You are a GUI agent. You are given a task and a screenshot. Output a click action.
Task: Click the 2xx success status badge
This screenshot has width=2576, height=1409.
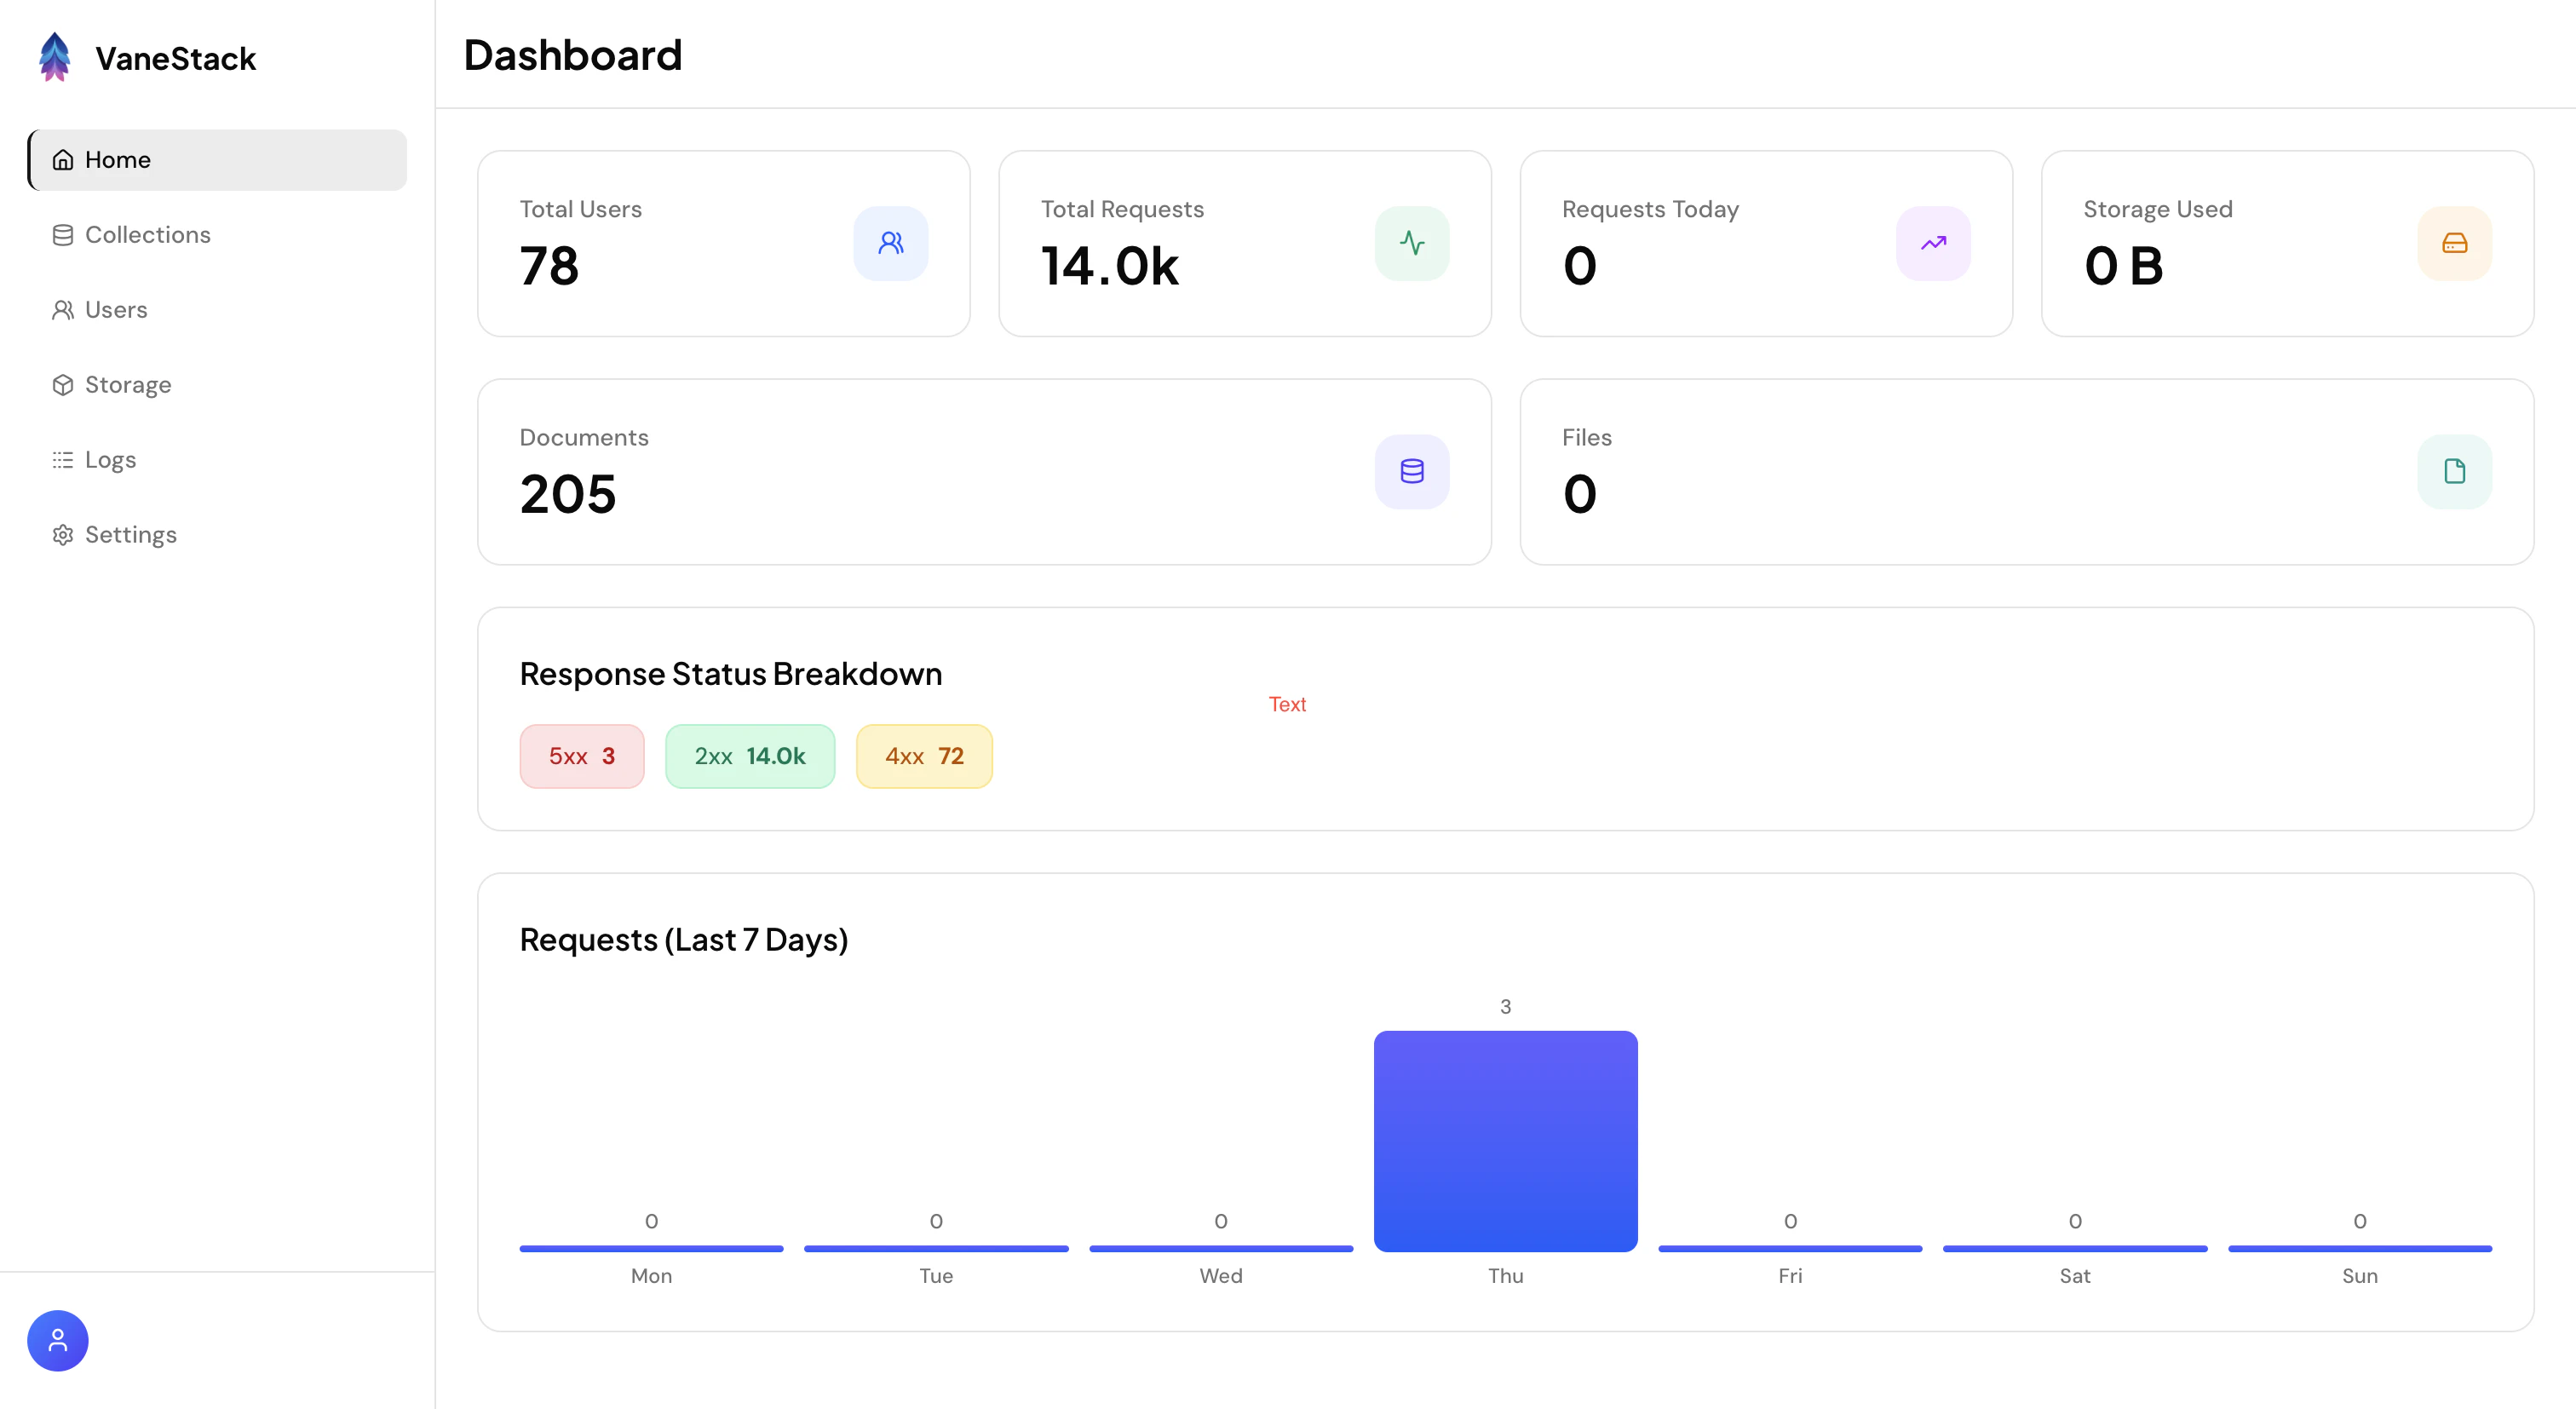coord(749,756)
